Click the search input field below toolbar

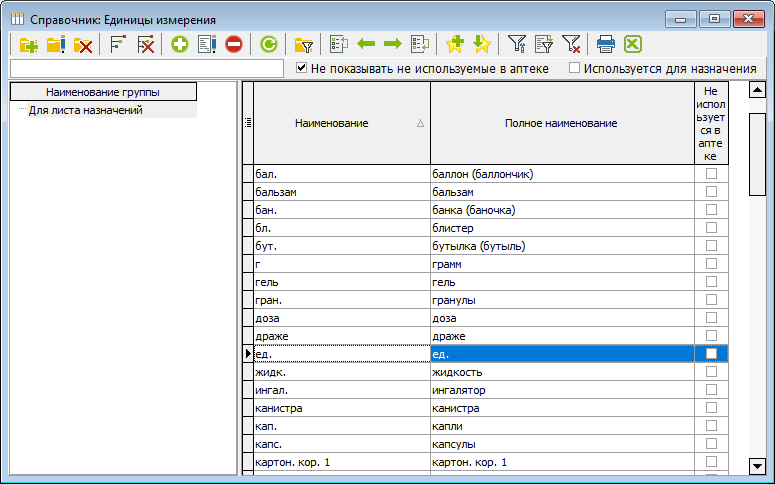pyautogui.click(x=146, y=68)
